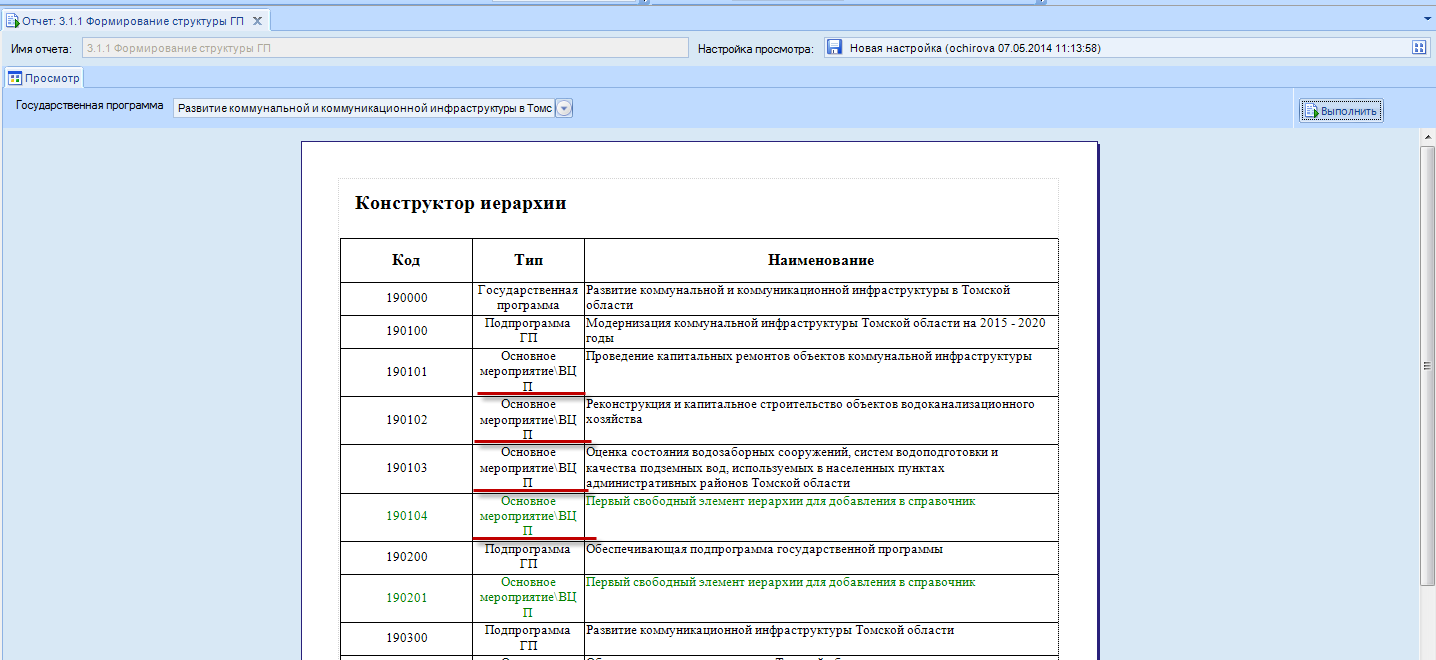Screen dimensions: 1436x660
Task: Click the save icon in Настройка просмотра
Action: [x=835, y=48]
